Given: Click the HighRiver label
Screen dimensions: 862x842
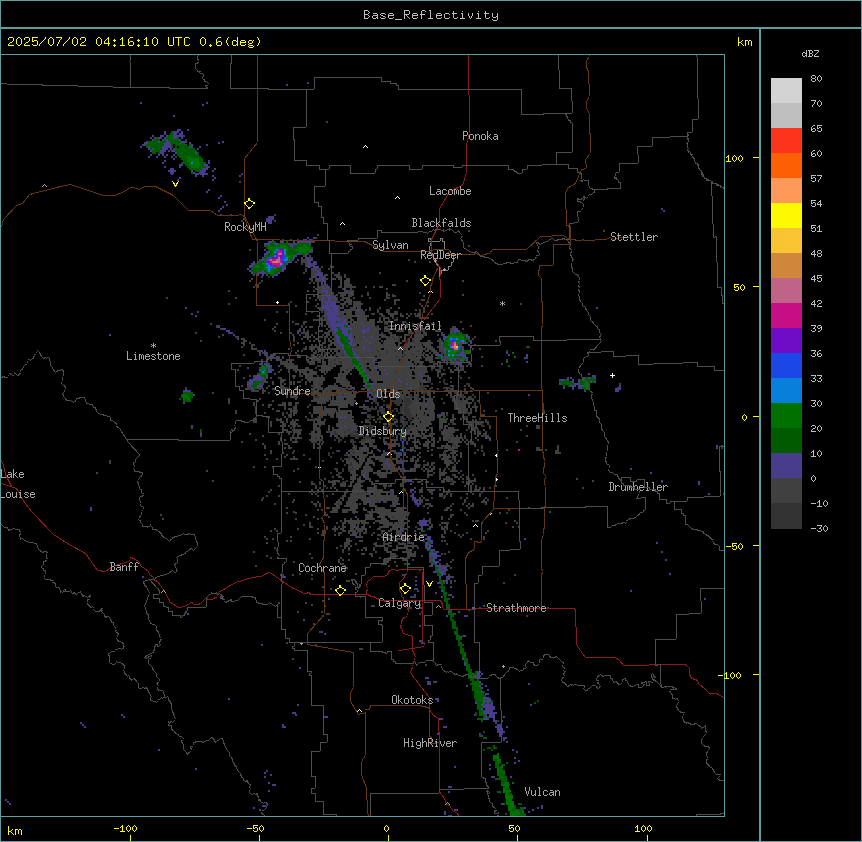Looking at the screenshot, I should (430, 743).
